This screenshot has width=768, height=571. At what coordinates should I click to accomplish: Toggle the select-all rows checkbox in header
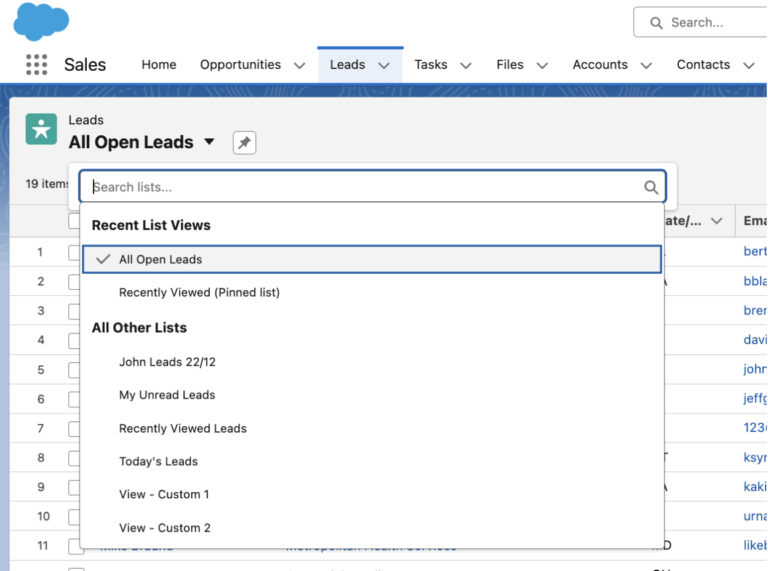coord(75,221)
